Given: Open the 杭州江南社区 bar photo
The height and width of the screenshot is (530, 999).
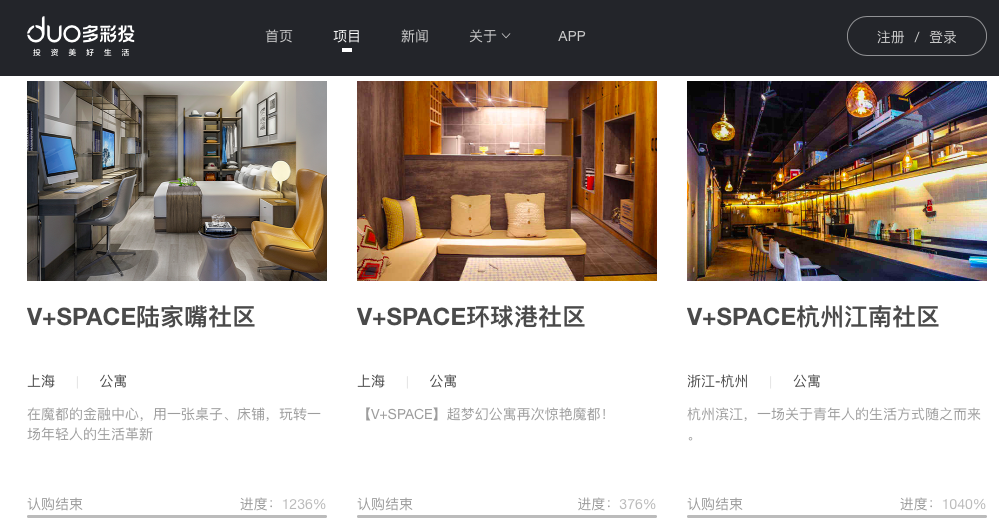Looking at the screenshot, I should coord(837,180).
